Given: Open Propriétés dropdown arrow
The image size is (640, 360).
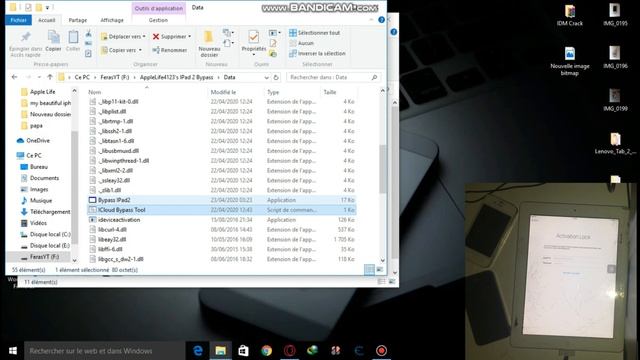Looking at the screenshot, I should 253,55.
